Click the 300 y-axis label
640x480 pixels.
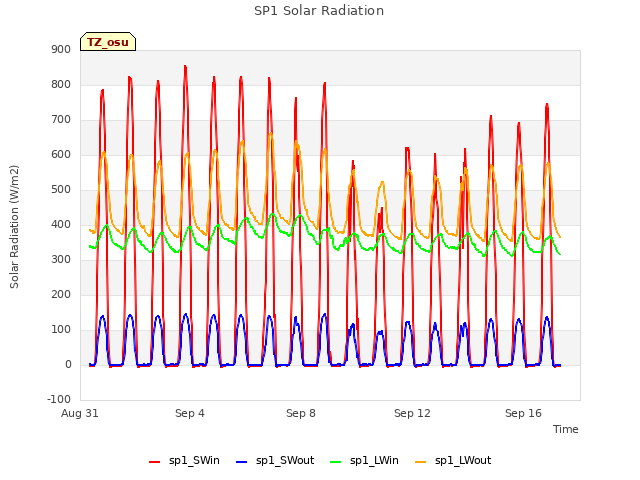(61, 260)
